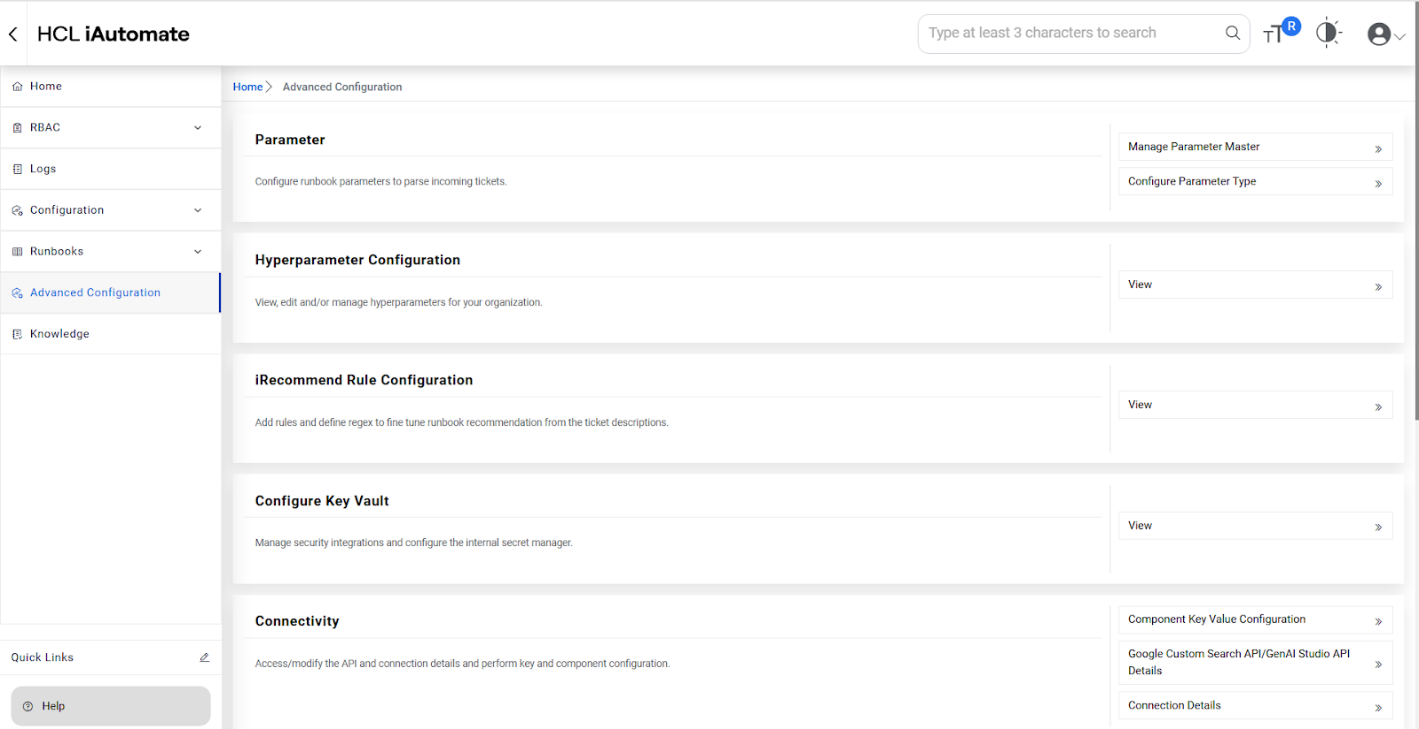Open the Runbooks sidebar menu item
The width and height of the screenshot is (1419, 729).
[x=57, y=252]
